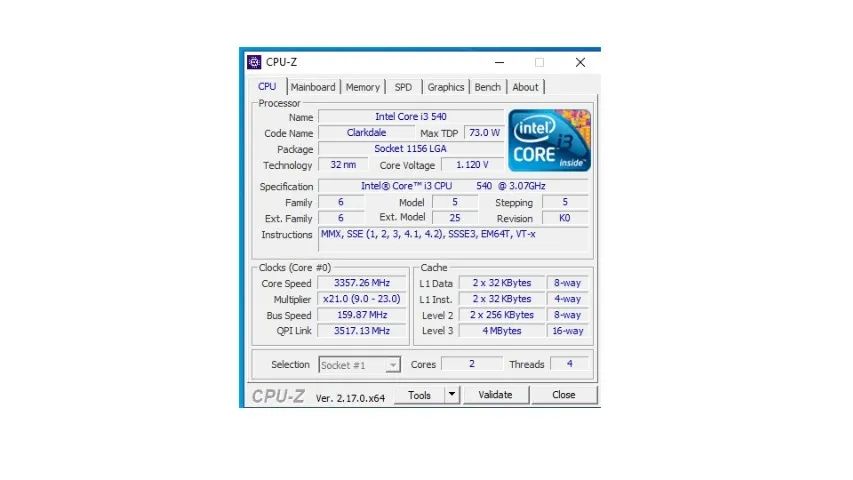The width and height of the screenshot is (853, 480).
Task: Select the Technology value 32 nm
Action: click(x=343, y=164)
